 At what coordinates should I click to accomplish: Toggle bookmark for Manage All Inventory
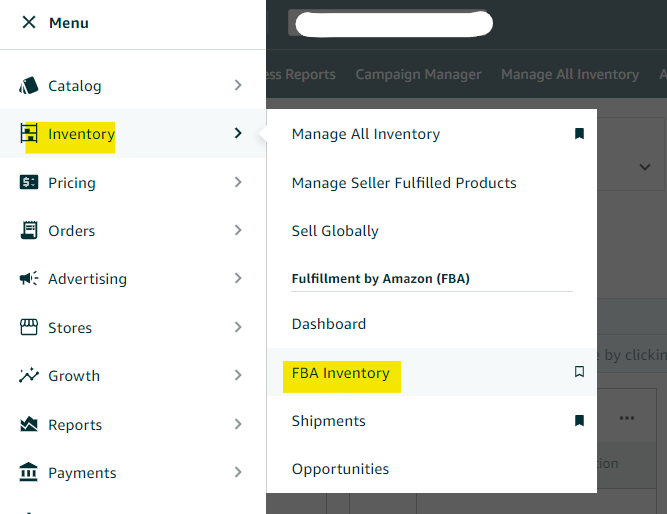[579, 134]
